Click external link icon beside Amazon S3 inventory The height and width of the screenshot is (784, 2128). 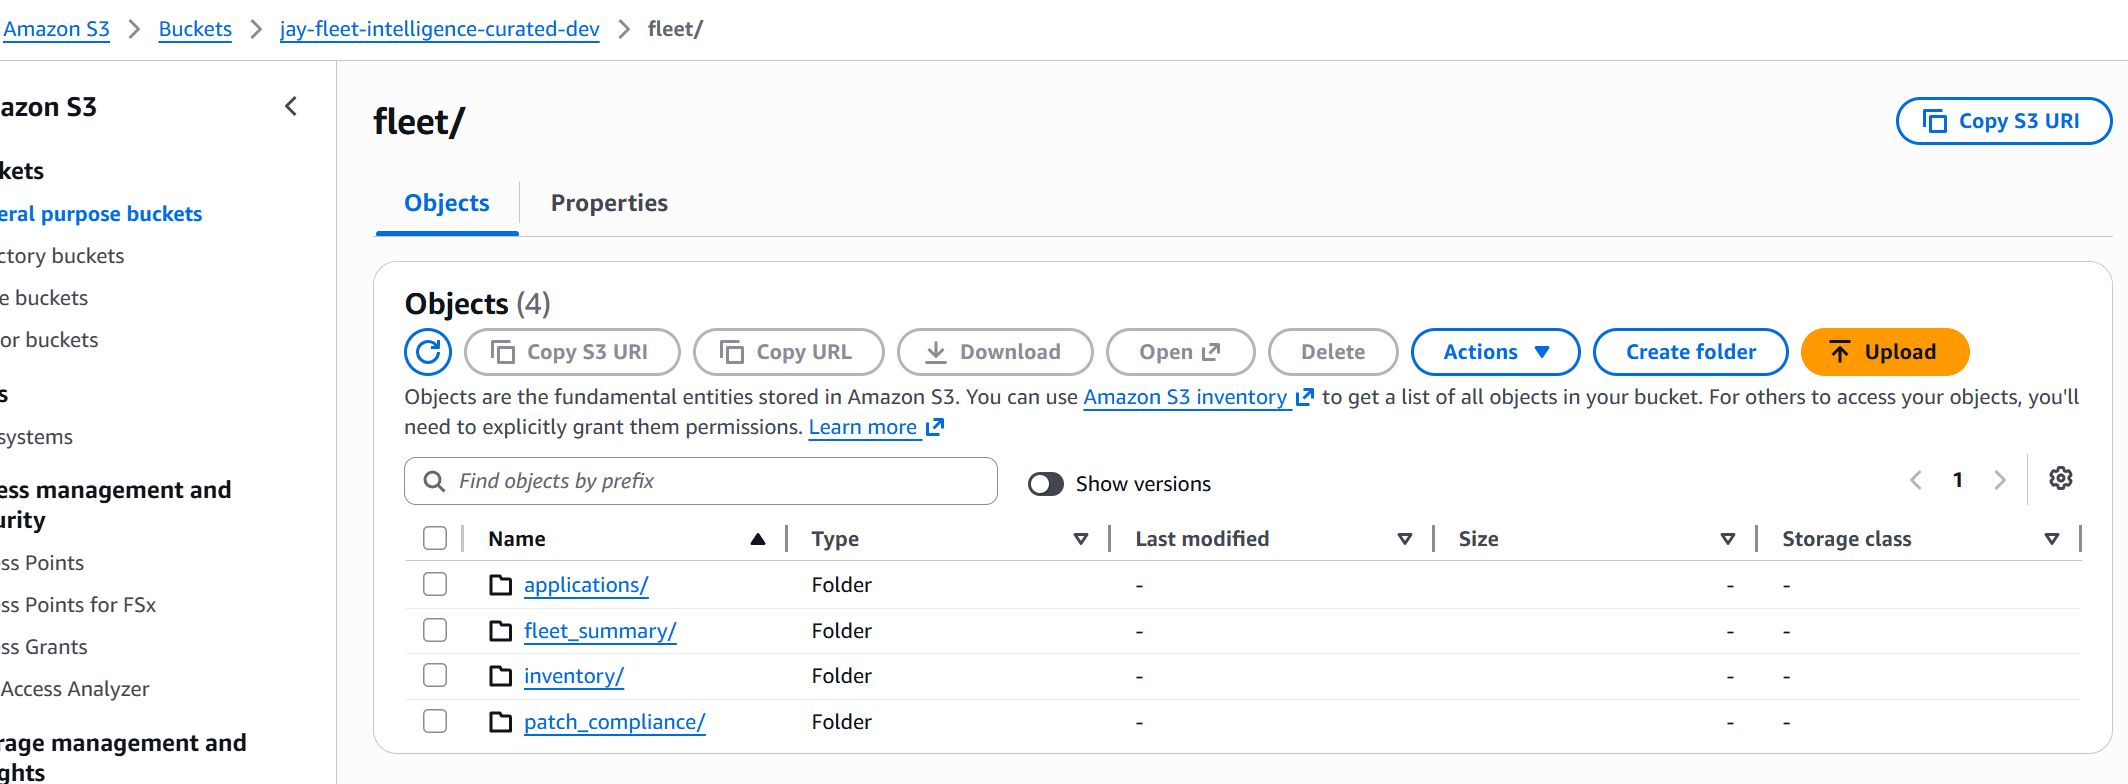[1304, 397]
